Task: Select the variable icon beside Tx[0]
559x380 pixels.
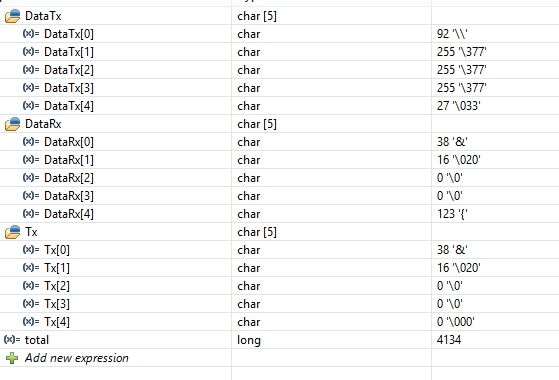Action: (31, 250)
